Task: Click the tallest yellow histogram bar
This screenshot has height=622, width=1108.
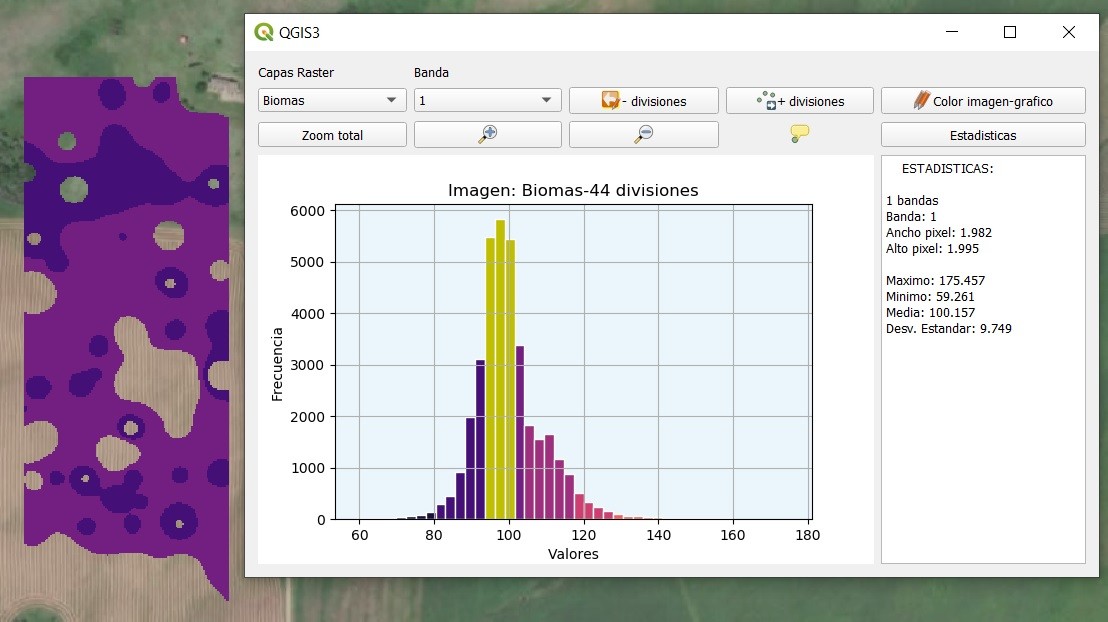Action: 500,370
